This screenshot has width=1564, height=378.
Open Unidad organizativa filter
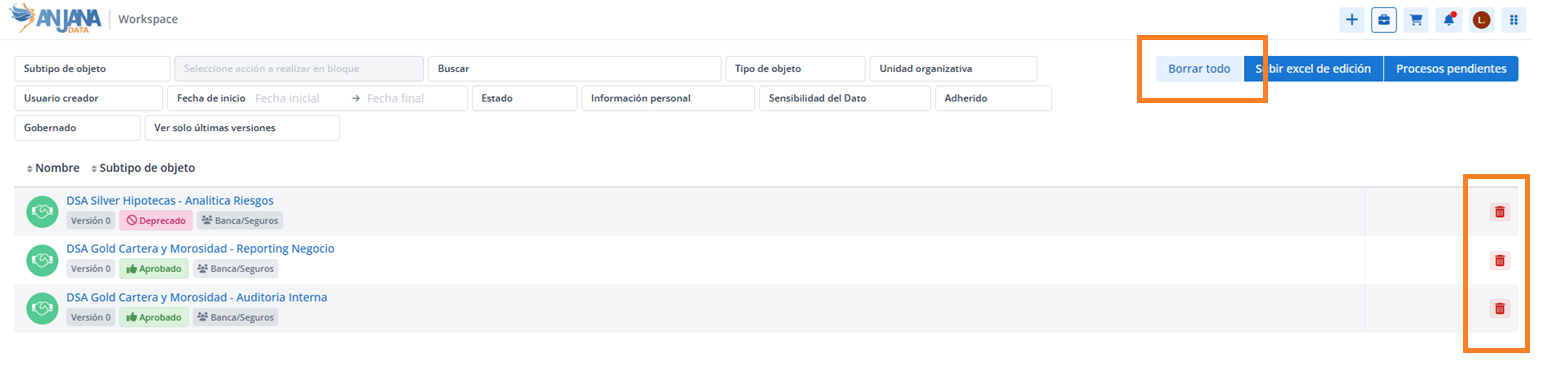[953, 69]
